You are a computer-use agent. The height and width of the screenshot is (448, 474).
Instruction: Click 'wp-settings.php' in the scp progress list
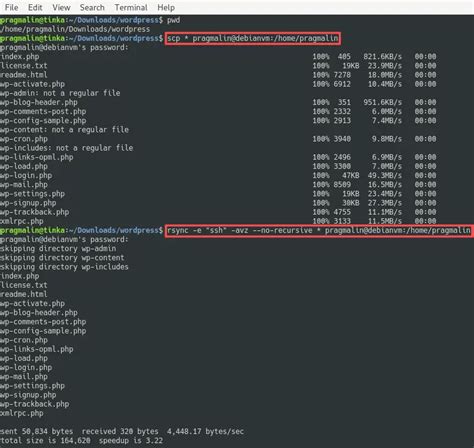32,194
